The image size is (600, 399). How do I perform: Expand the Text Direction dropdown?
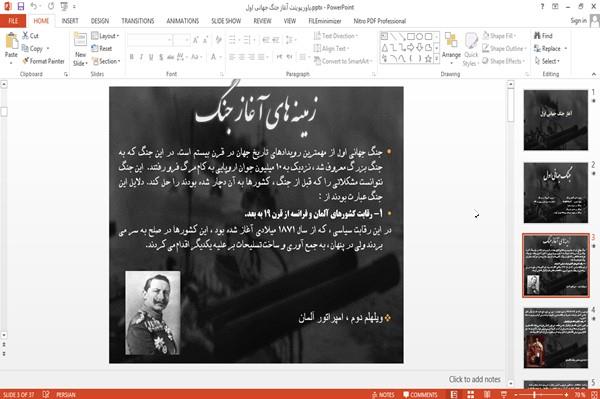[x=336, y=36]
